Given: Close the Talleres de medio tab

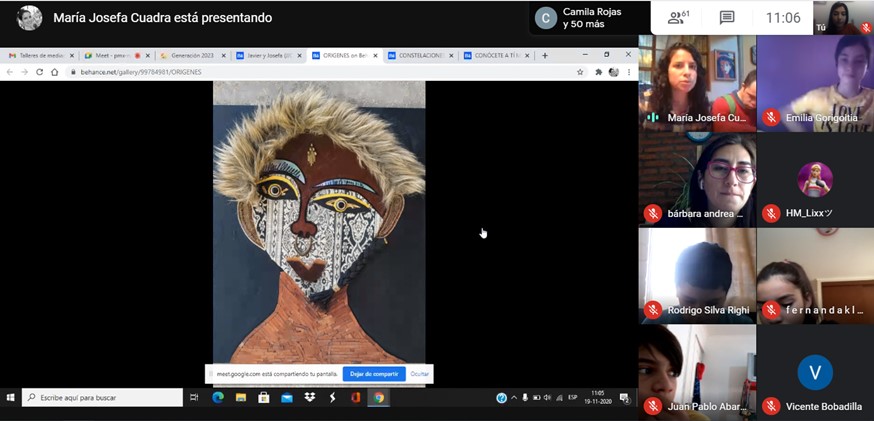Looking at the screenshot, I should [x=72, y=56].
